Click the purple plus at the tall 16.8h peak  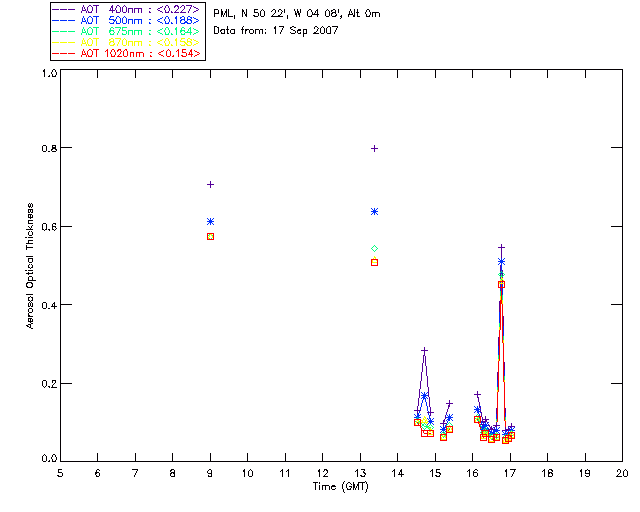click(502, 247)
